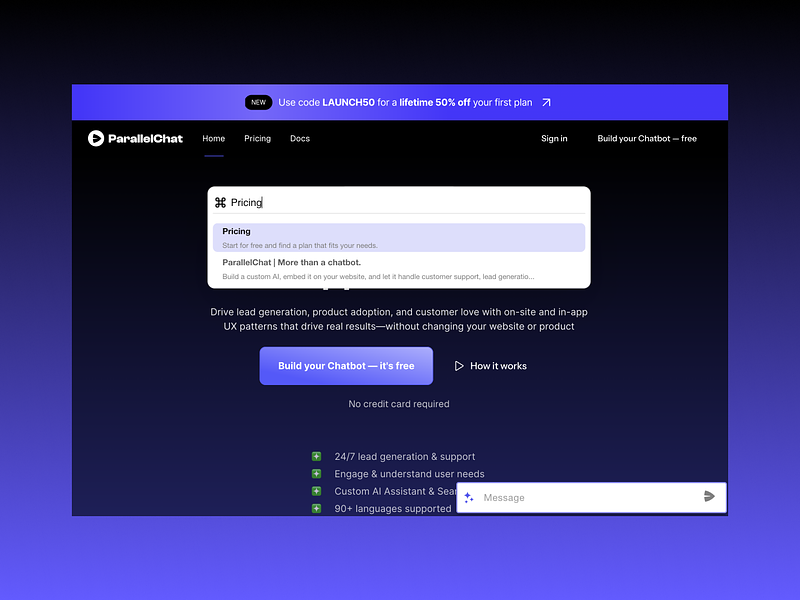
Task: Open the Home nav item
Action: pos(213,138)
